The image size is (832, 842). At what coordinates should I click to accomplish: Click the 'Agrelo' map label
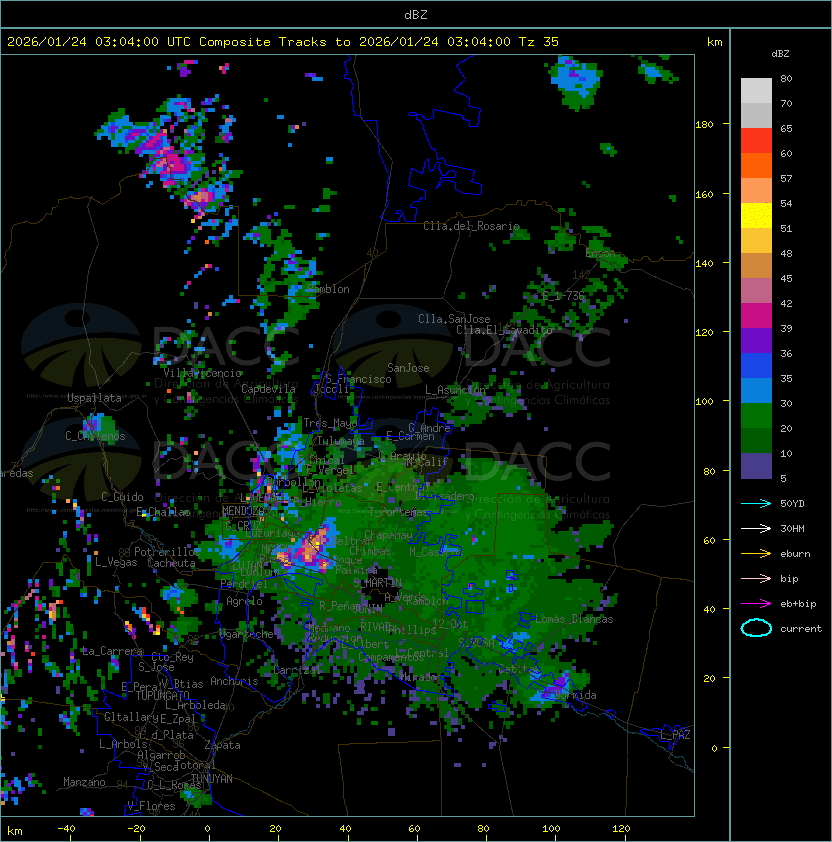click(x=244, y=601)
